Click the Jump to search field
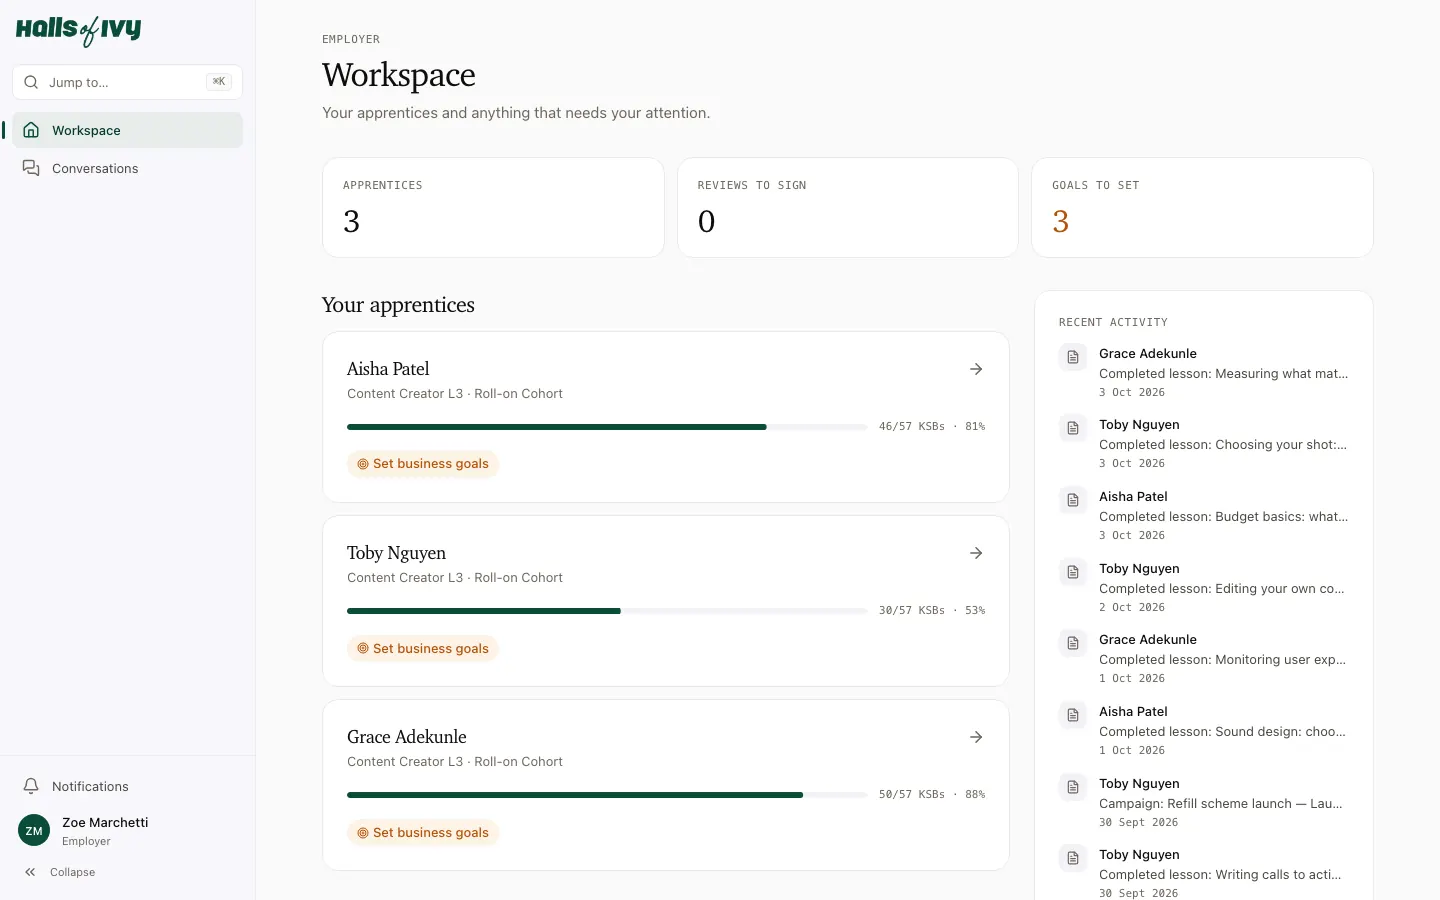The width and height of the screenshot is (1440, 900). click(127, 82)
